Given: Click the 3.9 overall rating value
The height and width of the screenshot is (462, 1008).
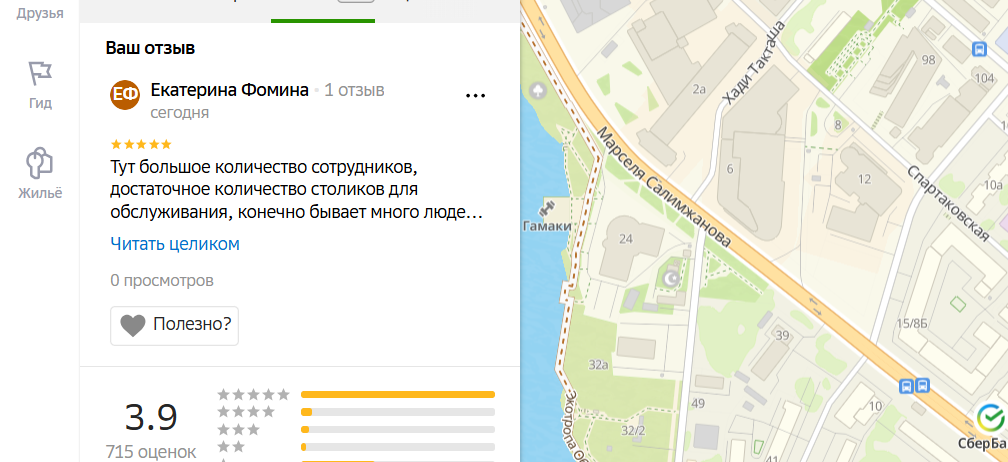Looking at the screenshot, I should 151,417.
